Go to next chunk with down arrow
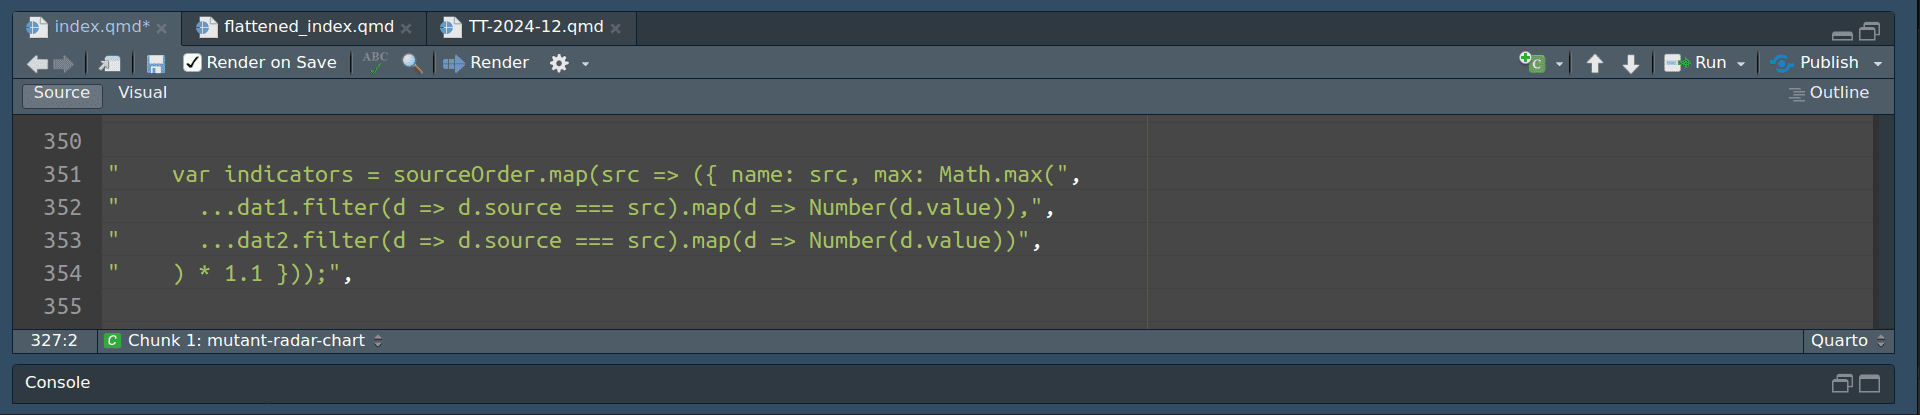1920x415 pixels. pyautogui.click(x=1631, y=64)
